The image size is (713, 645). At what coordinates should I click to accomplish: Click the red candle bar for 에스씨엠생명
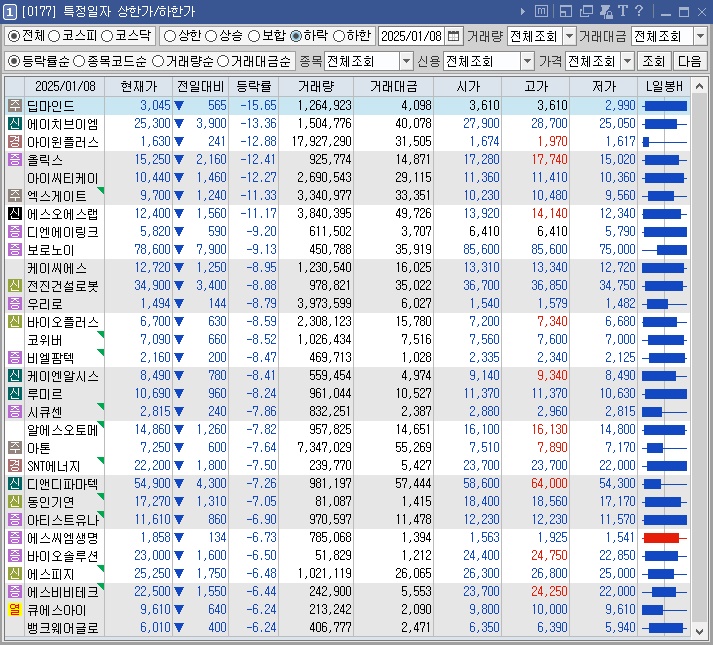coord(662,538)
